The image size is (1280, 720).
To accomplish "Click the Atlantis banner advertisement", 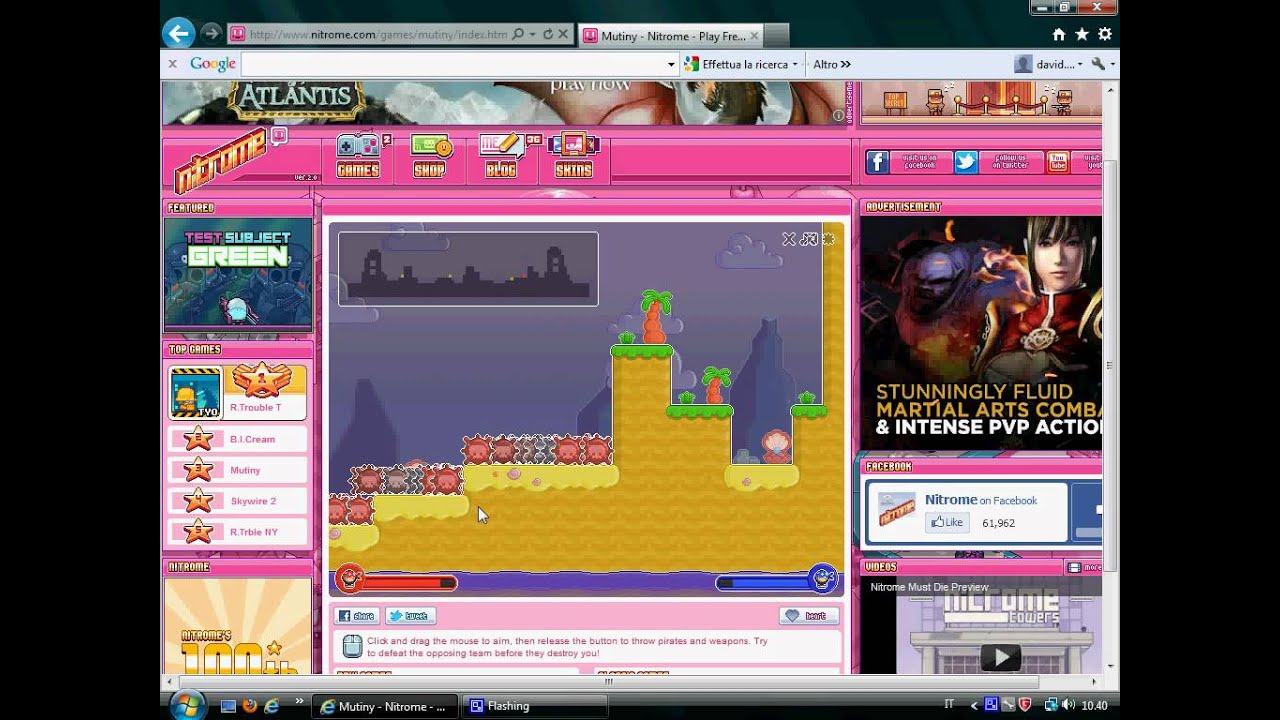I will point(502,103).
